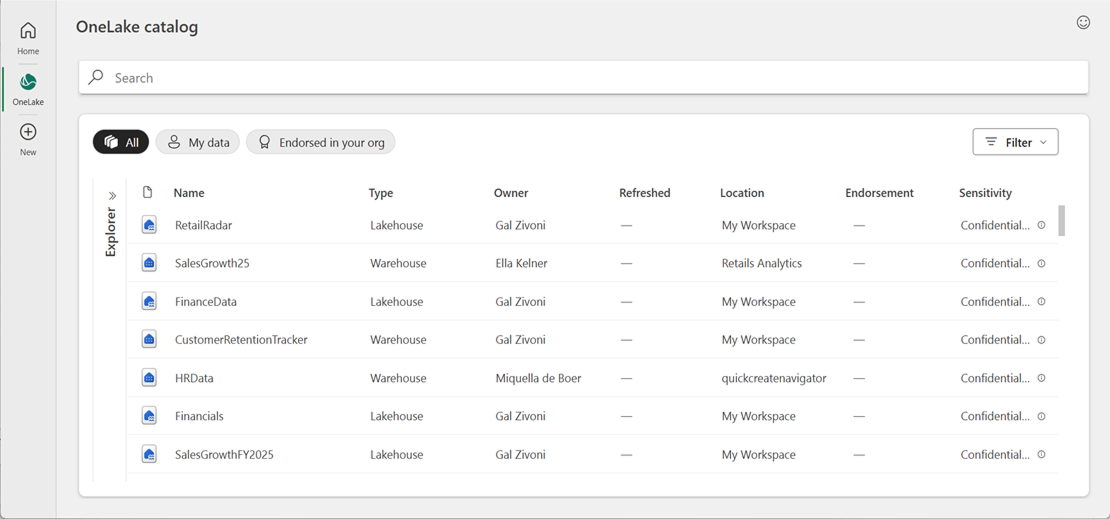Open the feedback smiley face icon
Screen dimensions: 1110x519
click(1083, 22)
